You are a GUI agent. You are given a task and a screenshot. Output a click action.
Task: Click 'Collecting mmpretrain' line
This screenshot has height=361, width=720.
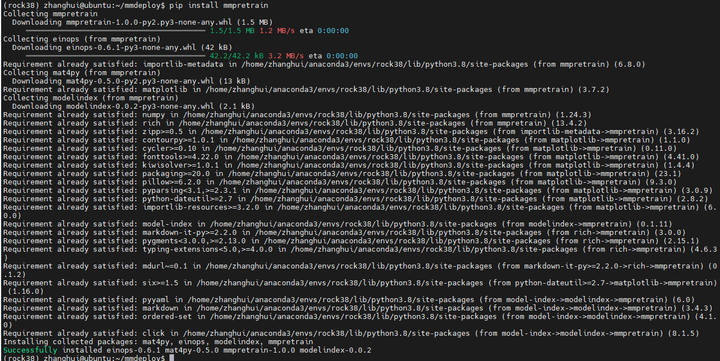click(50, 14)
